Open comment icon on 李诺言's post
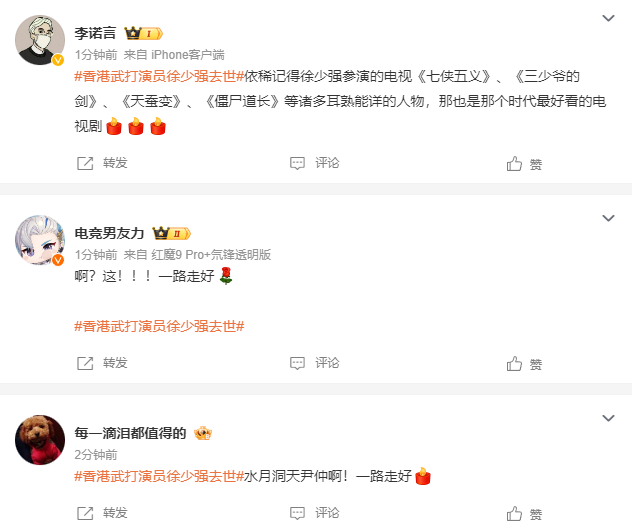This screenshot has width=632, height=530. point(297,163)
